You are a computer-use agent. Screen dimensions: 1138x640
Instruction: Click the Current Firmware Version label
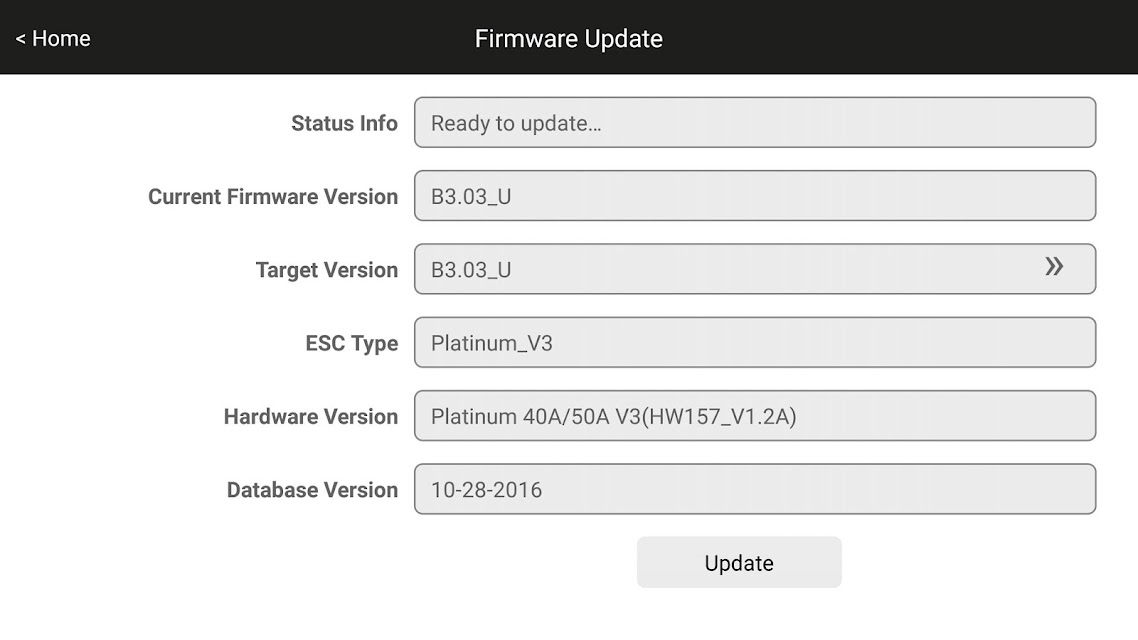[273, 197]
